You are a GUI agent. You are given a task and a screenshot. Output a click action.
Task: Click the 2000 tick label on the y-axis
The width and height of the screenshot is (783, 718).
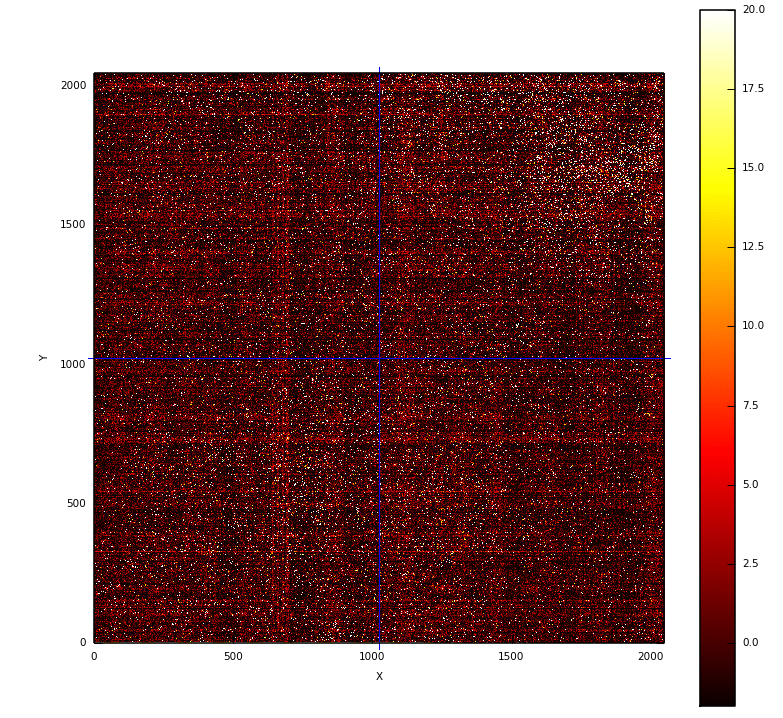73,86
